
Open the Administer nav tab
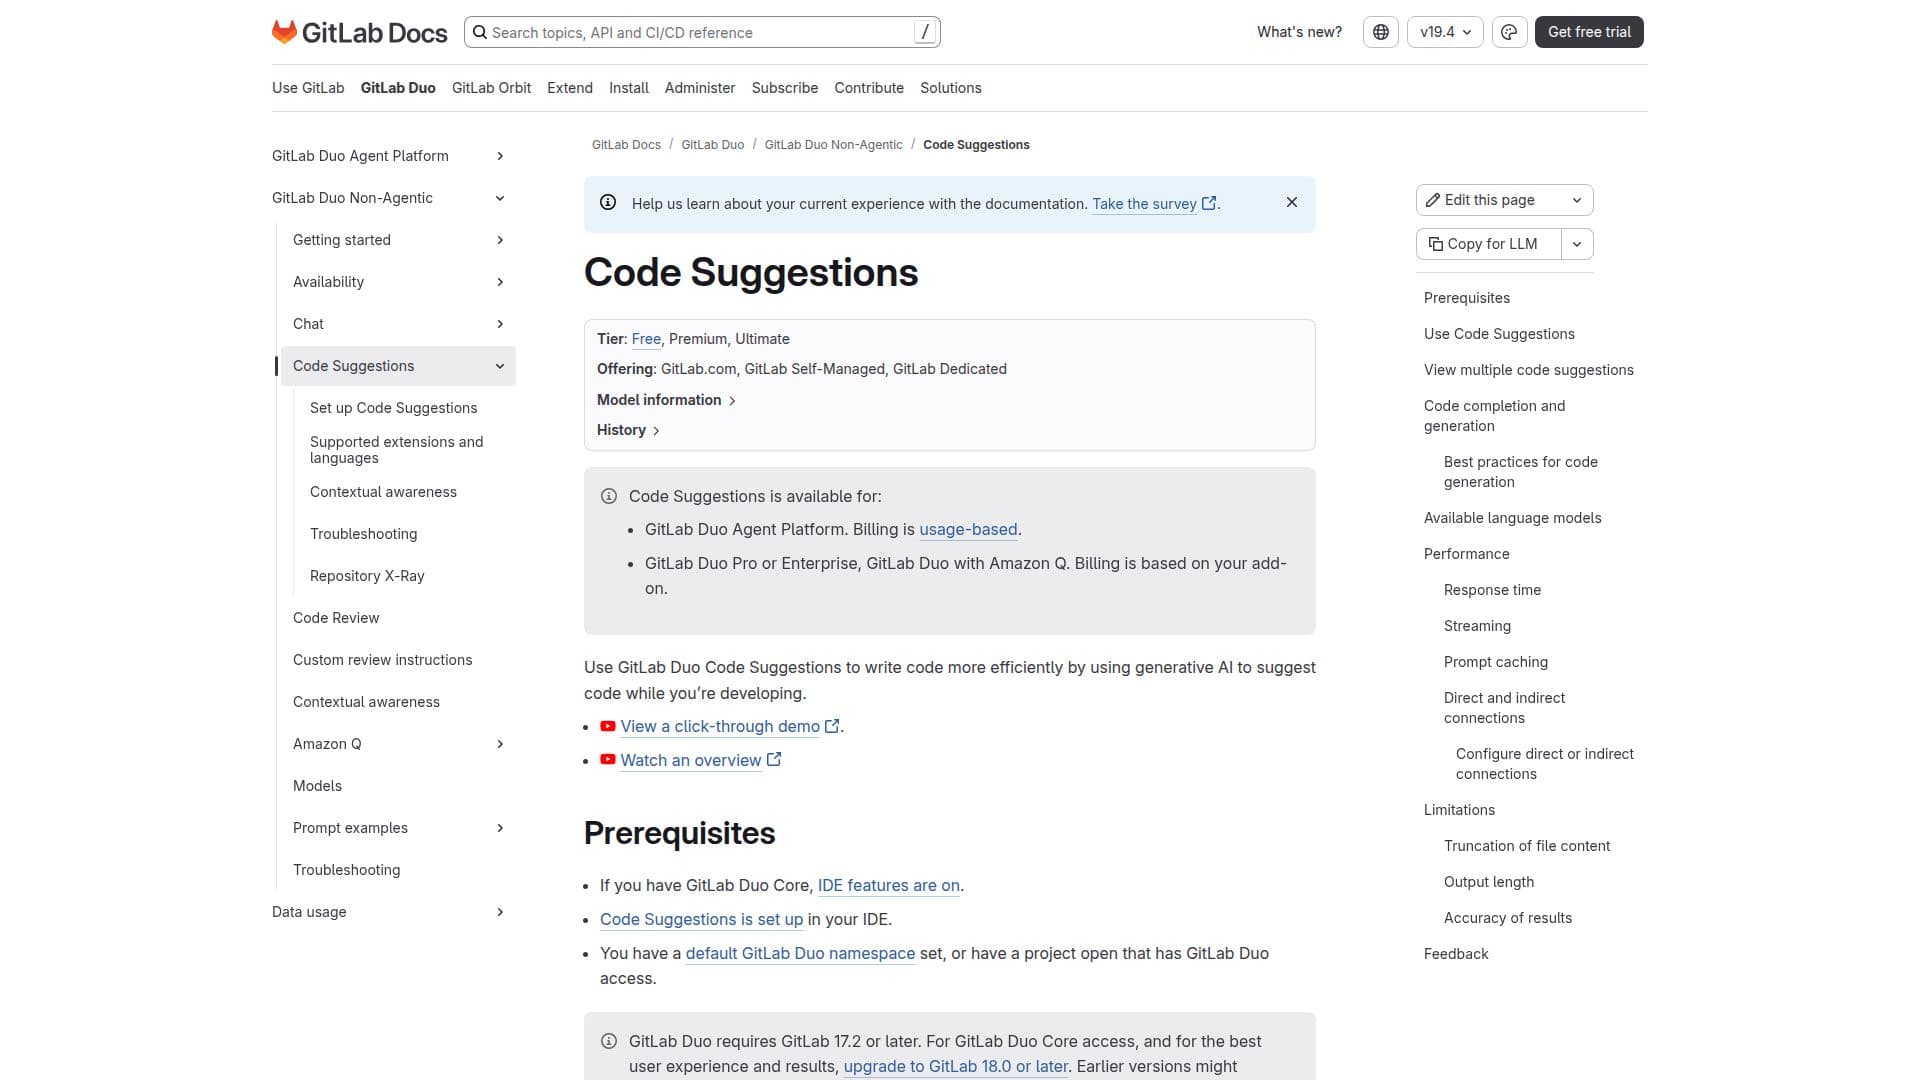(x=700, y=88)
